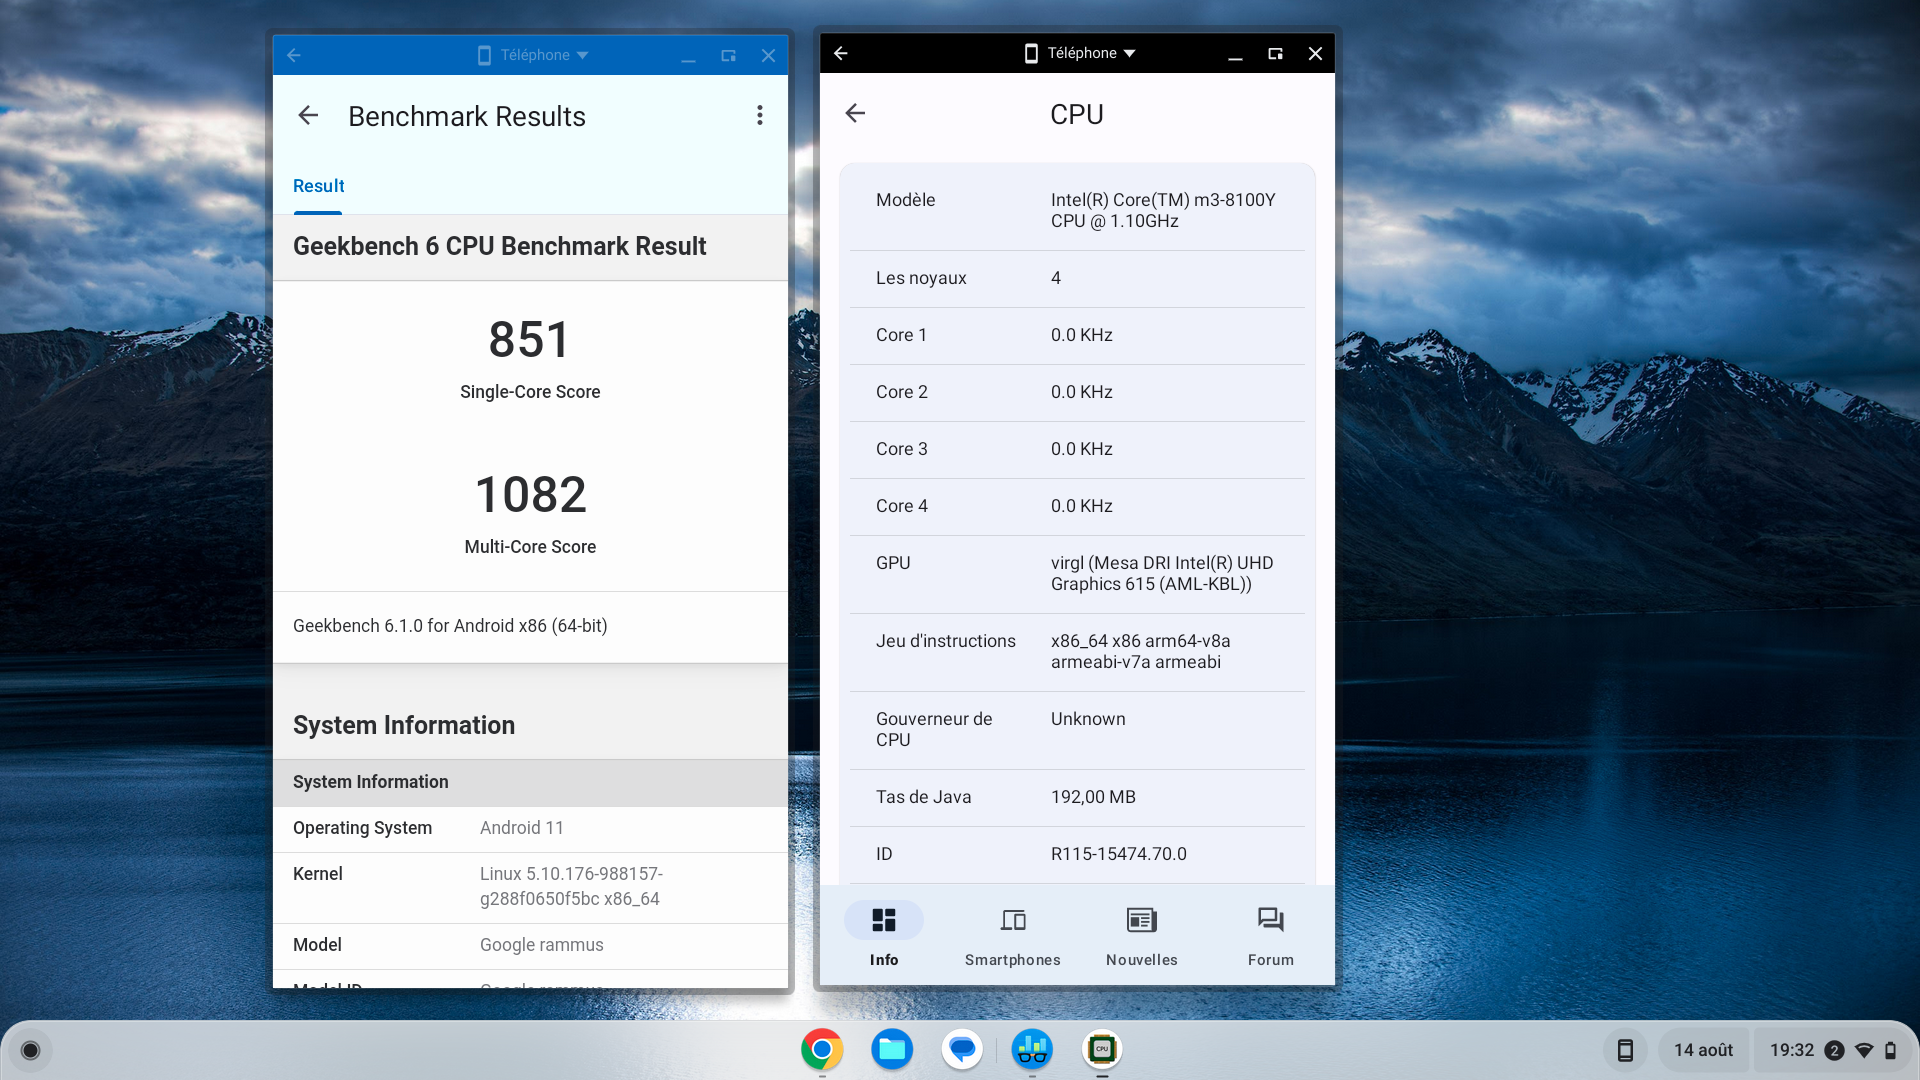Open CPU info app on the shelf
The height and width of the screenshot is (1080, 1920).
pos(1102,1050)
